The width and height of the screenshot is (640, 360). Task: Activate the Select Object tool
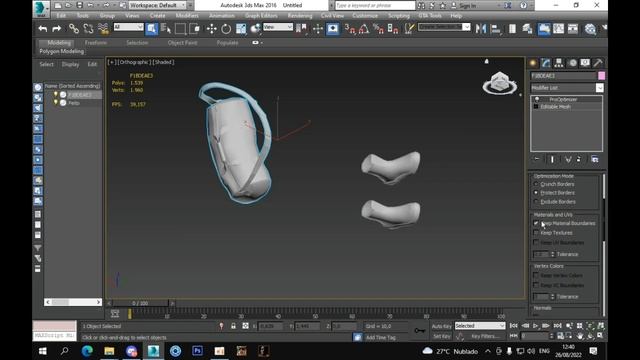[151, 29]
